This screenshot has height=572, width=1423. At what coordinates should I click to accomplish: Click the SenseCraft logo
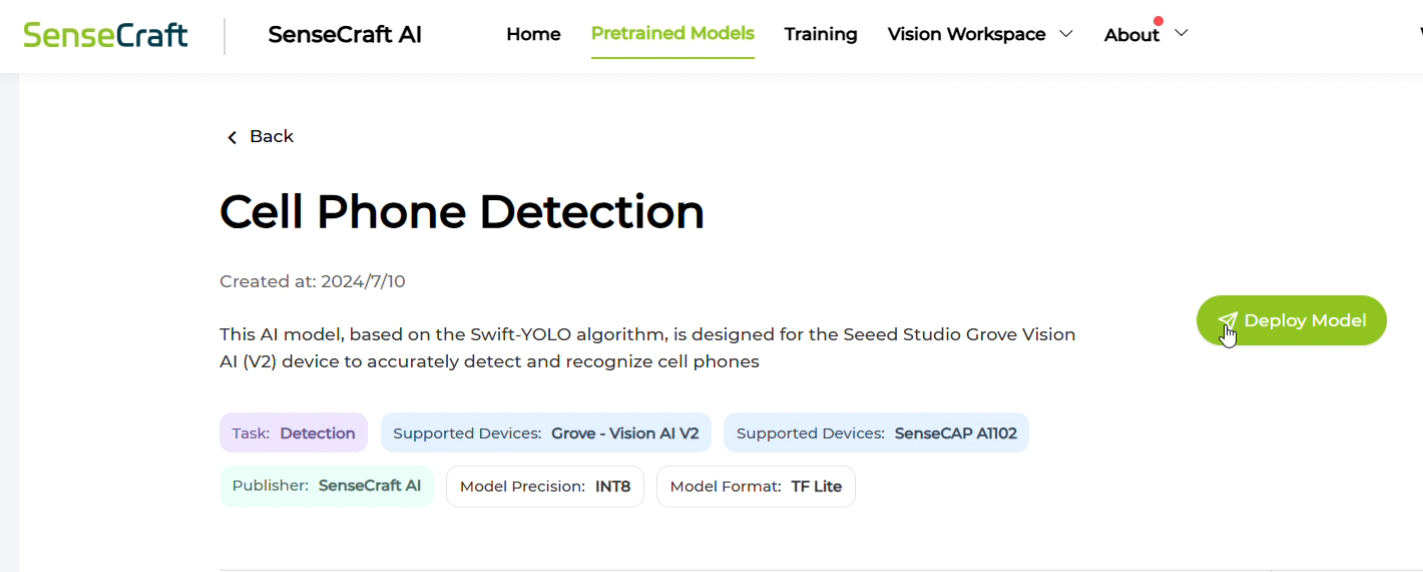coord(105,35)
